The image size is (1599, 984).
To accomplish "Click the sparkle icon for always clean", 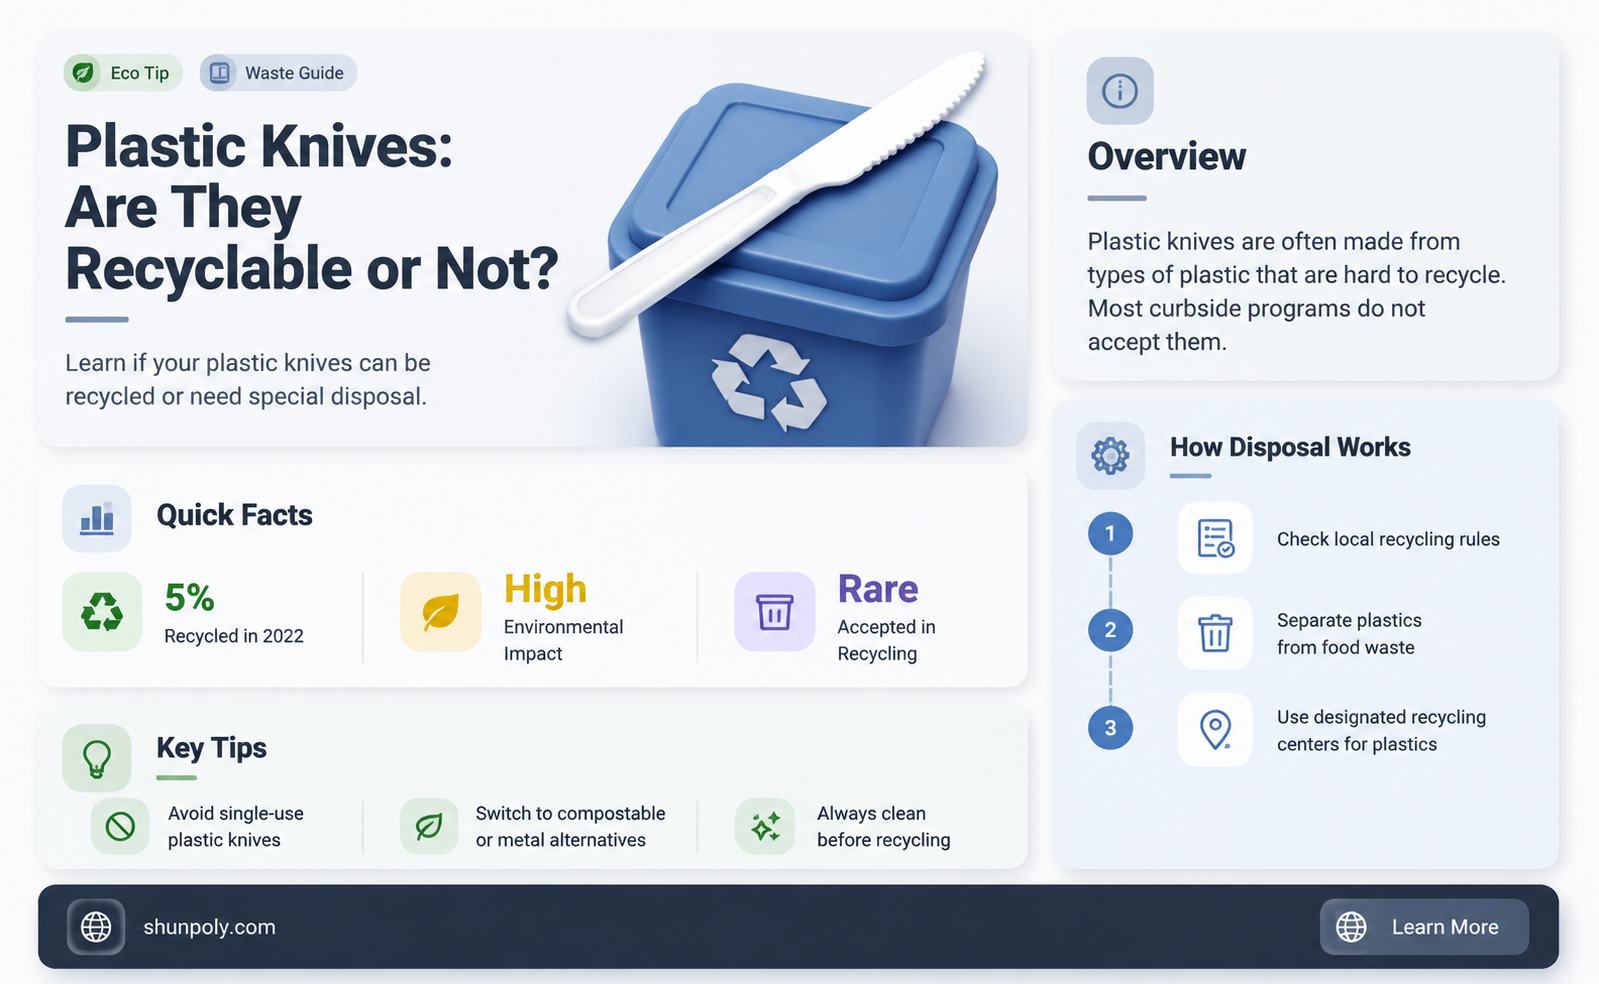I will click(765, 826).
